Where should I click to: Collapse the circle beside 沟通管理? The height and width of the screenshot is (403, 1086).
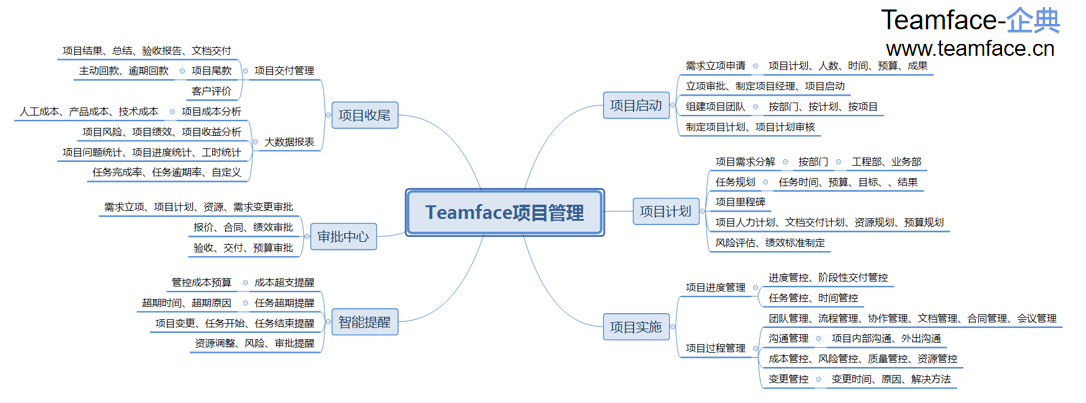[x=818, y=339]
